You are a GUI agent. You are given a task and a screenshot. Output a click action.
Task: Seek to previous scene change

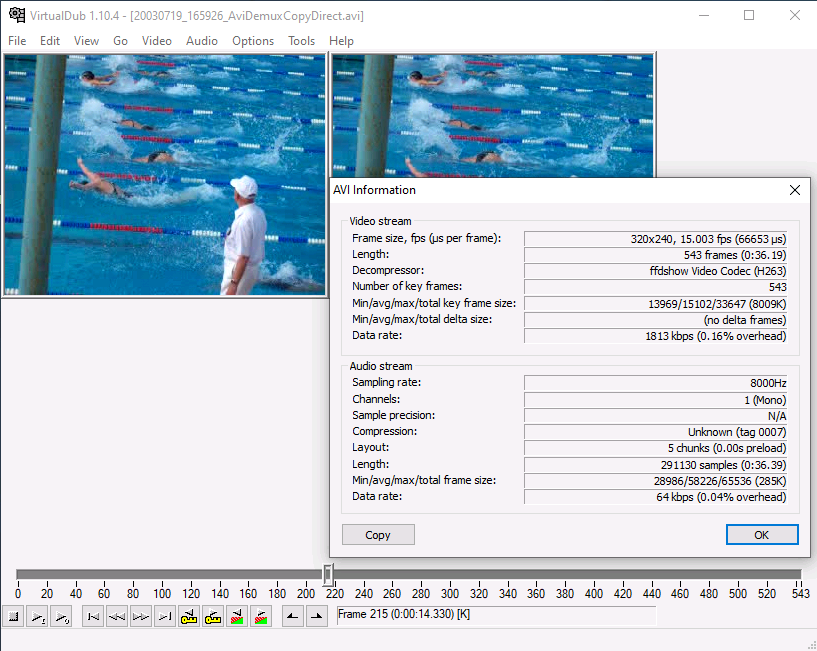pos(237,617)
